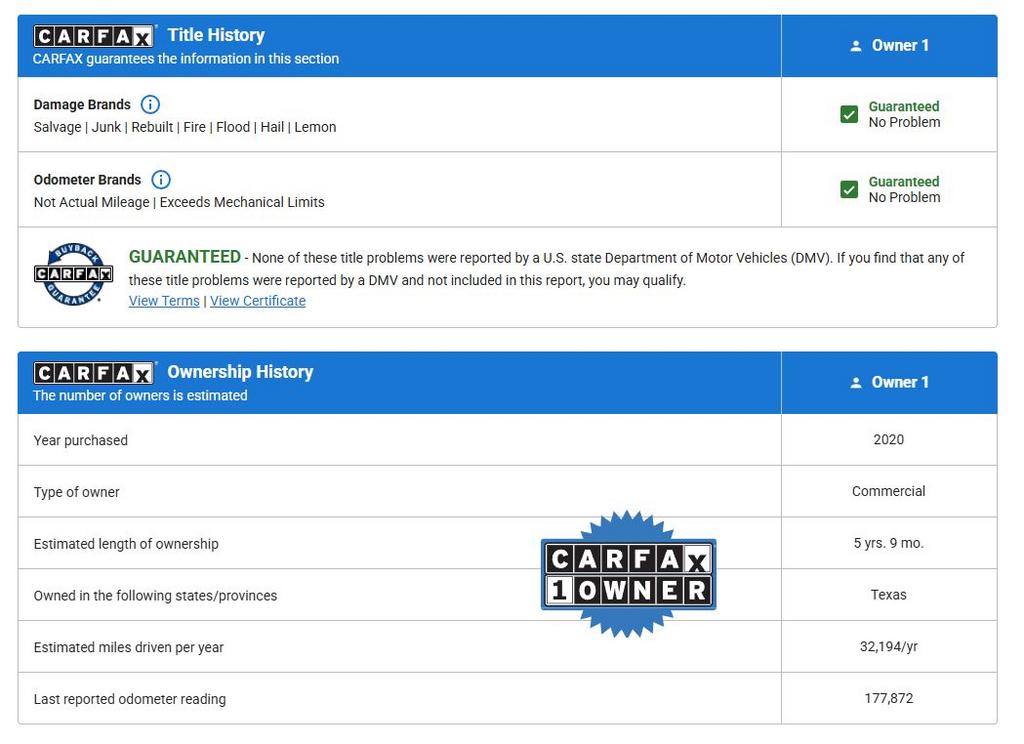The height and width of the screenshot is (744, 1024).
Task: Click the green checkmark for Damage Brands
Action: 849,114
